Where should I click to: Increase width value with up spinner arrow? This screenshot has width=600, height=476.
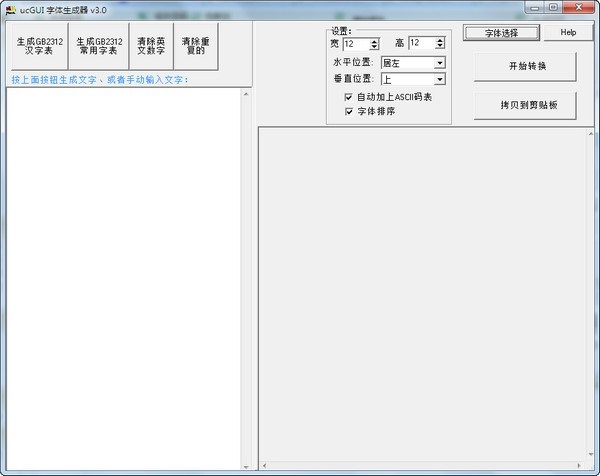374,41
